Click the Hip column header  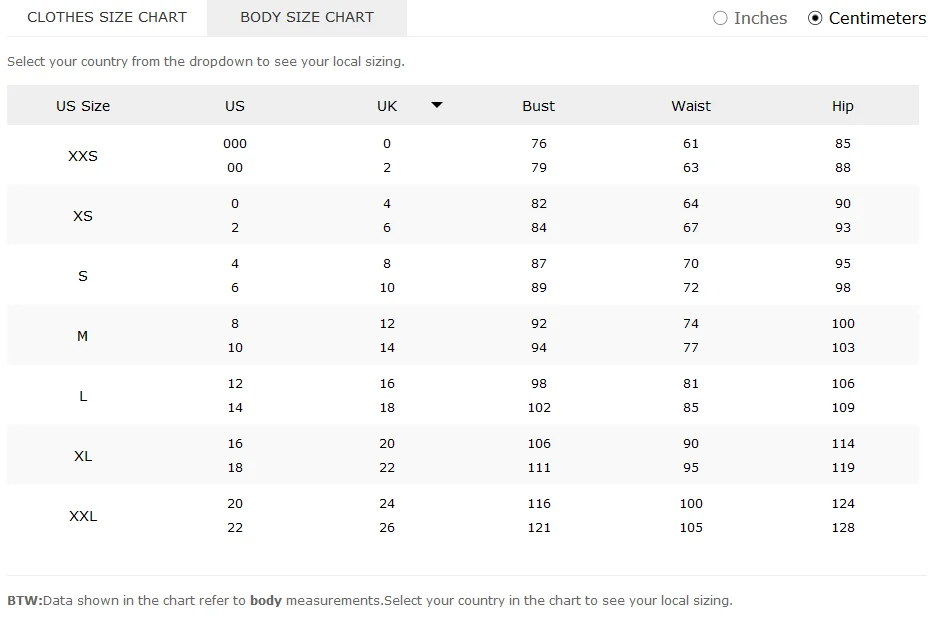pyautogui.click(x=843, y=106)
